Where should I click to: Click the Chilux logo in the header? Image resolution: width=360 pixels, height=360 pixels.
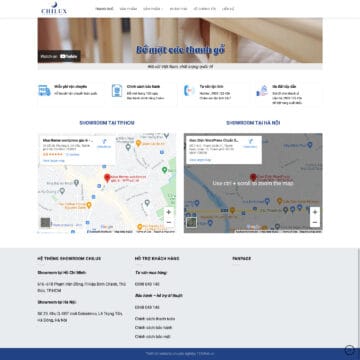[x=54, y=8]
